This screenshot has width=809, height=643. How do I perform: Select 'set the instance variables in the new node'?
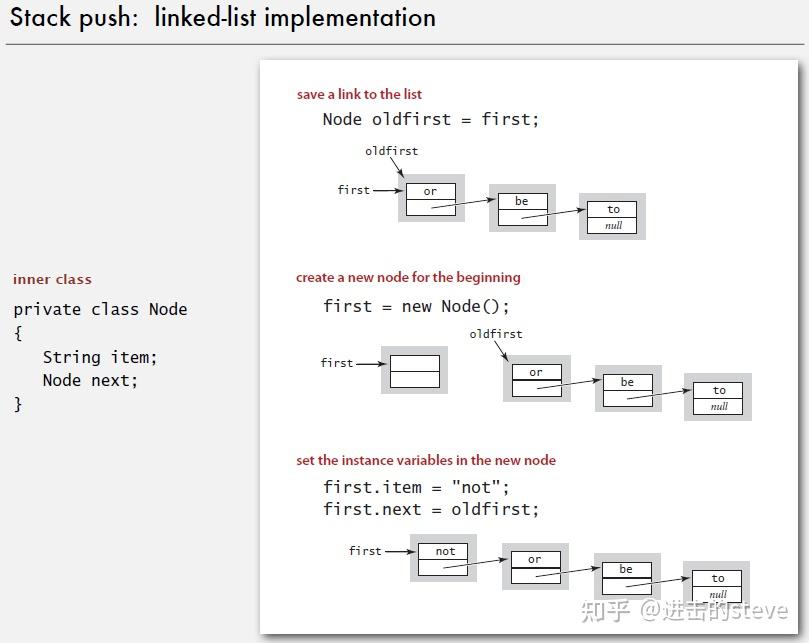(426, 460)
